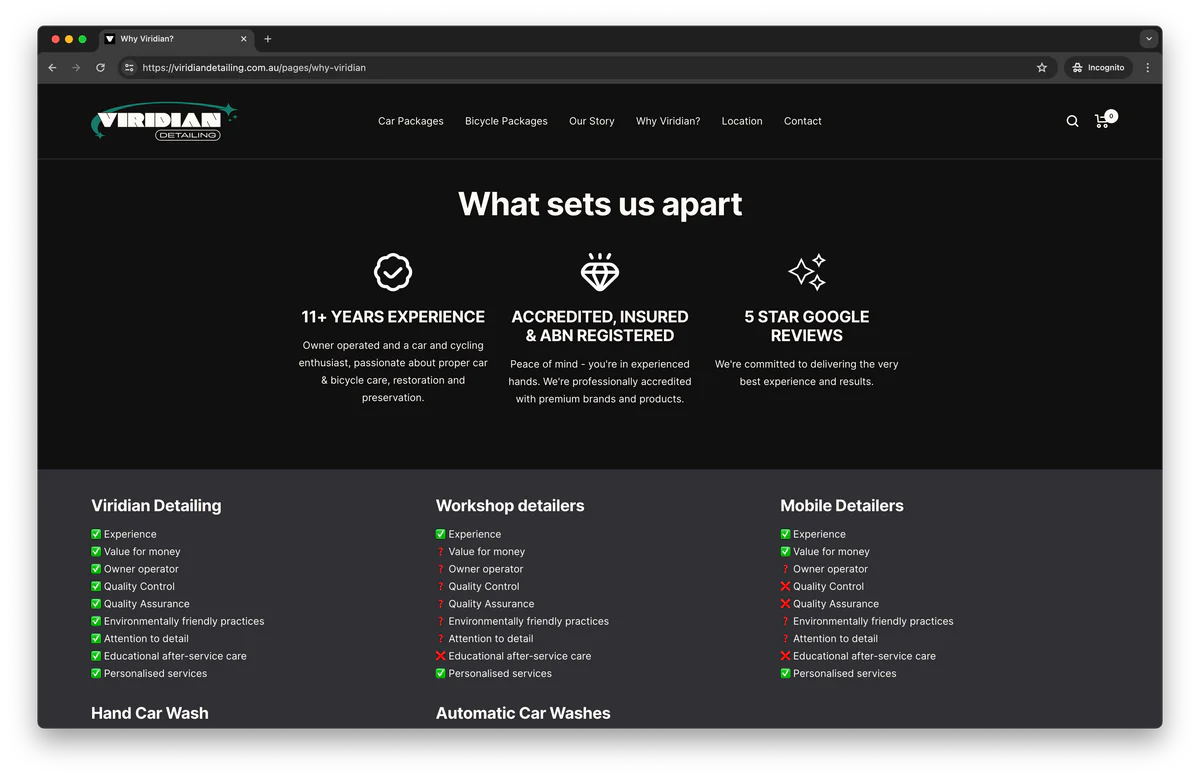Screen dimensions: 1200x778
Task: Click 'Attention to detail' under Viridian Detailing
Action: [x=146, y=639]
